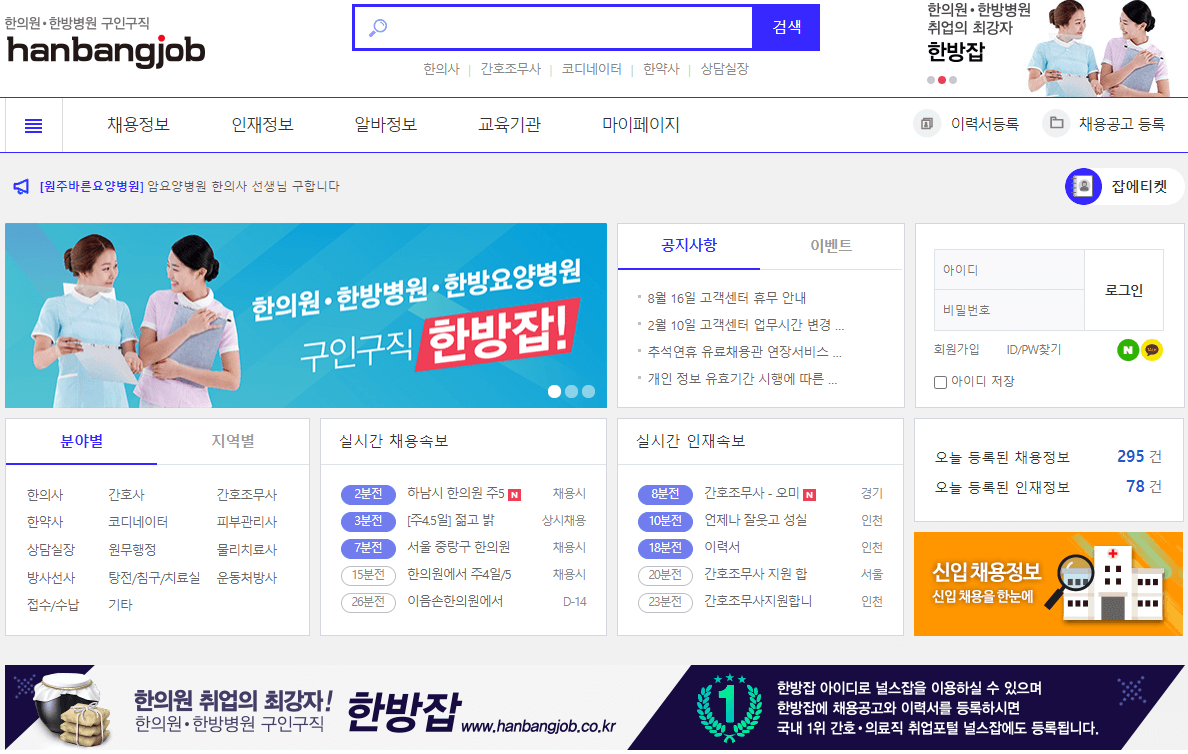This screenshot has height=754, width=1188.
Task: Open the 원주바른요양병원 announcement ticker
Action: (189, 186)
